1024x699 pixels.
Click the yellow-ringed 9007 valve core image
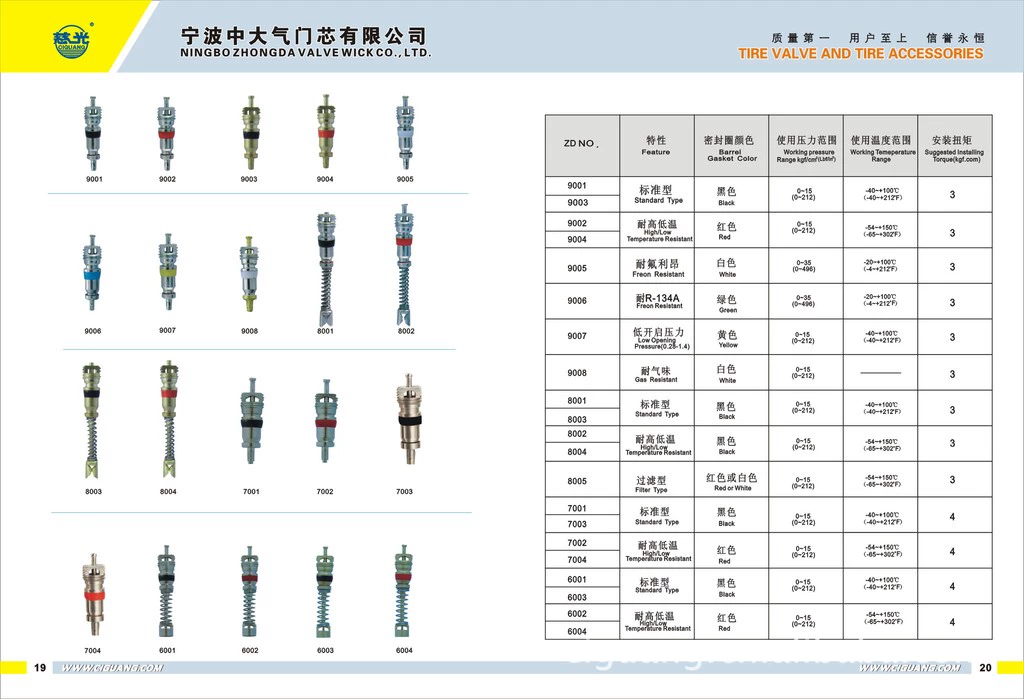167,271
